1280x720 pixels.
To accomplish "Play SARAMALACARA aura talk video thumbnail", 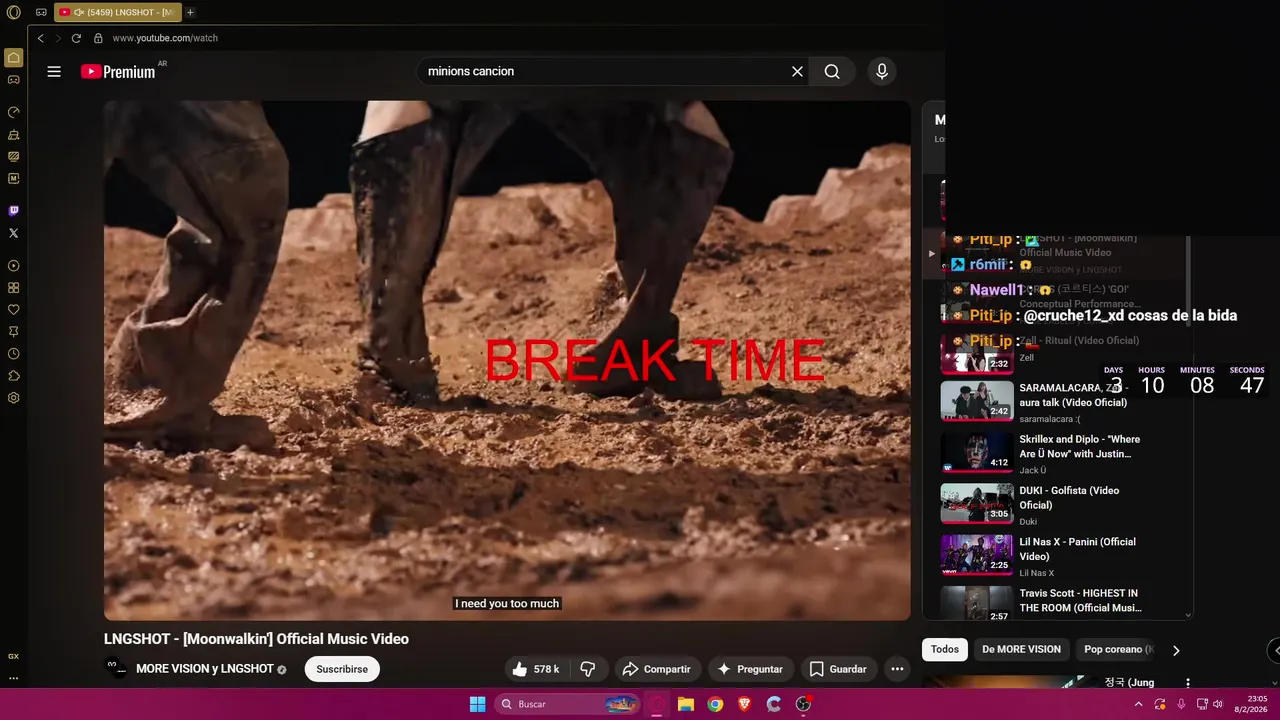I will [977, 401].
